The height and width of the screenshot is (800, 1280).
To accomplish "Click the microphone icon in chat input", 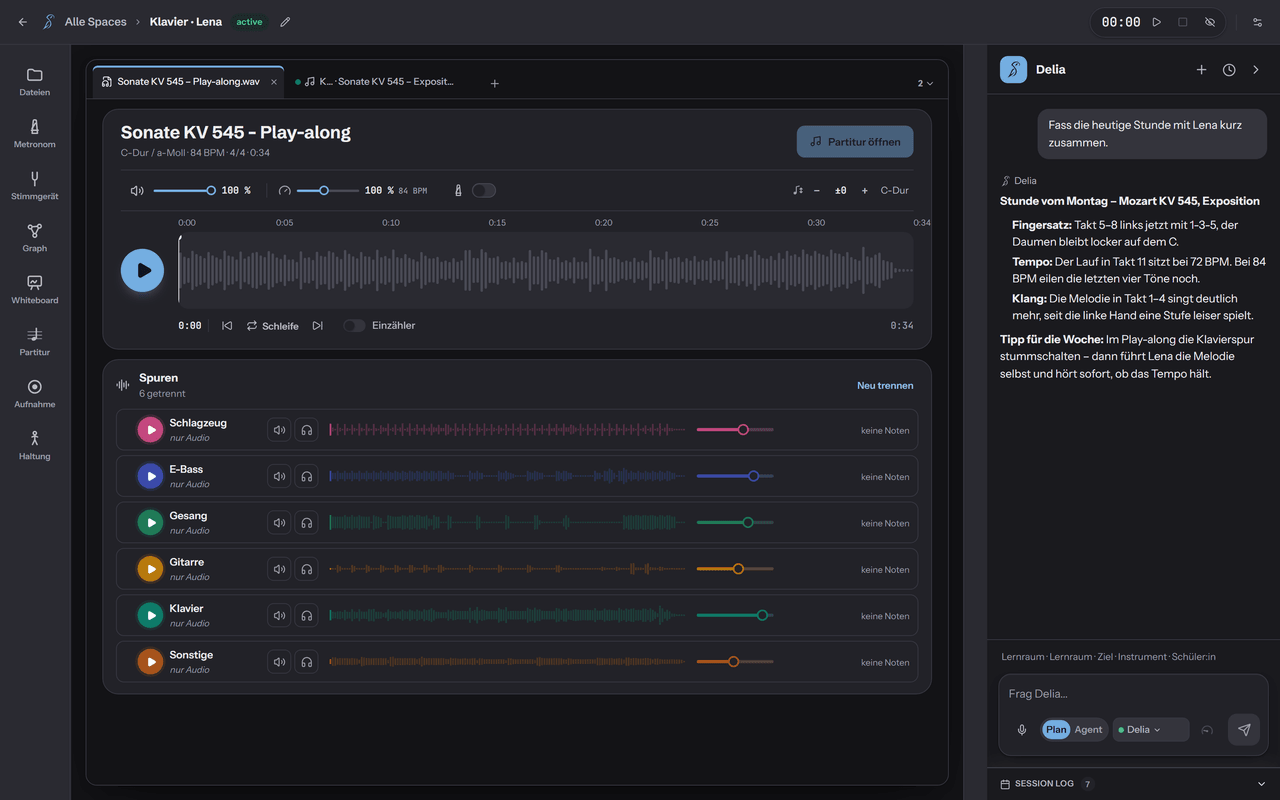I will 1022,730.
